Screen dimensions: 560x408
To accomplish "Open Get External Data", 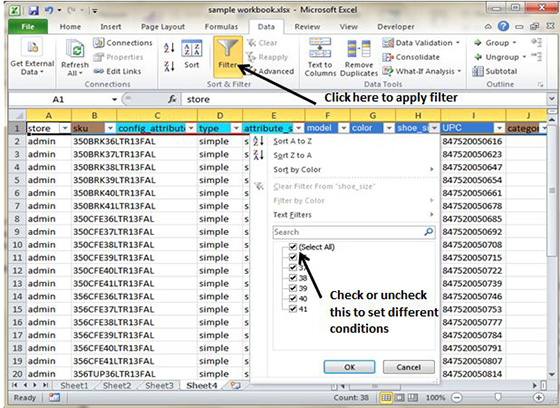I will 32,56.
